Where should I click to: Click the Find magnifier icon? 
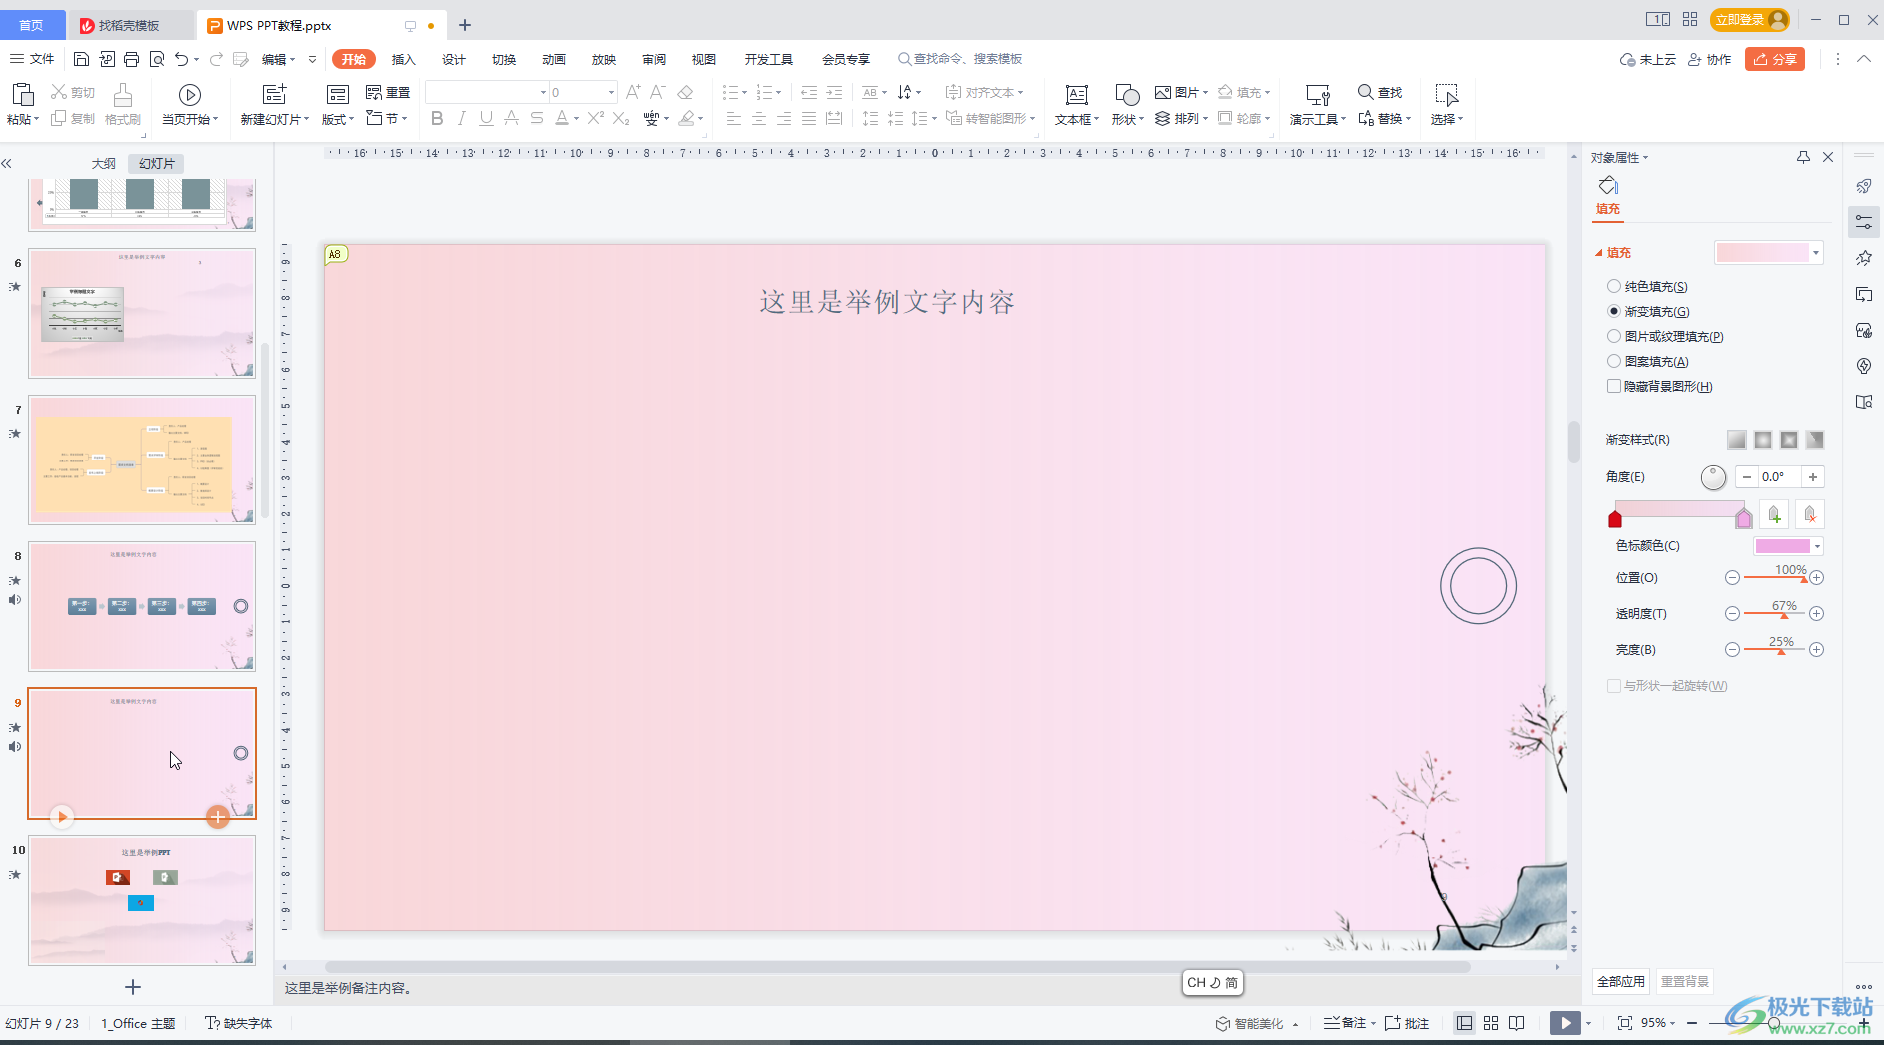[1365, 92]
